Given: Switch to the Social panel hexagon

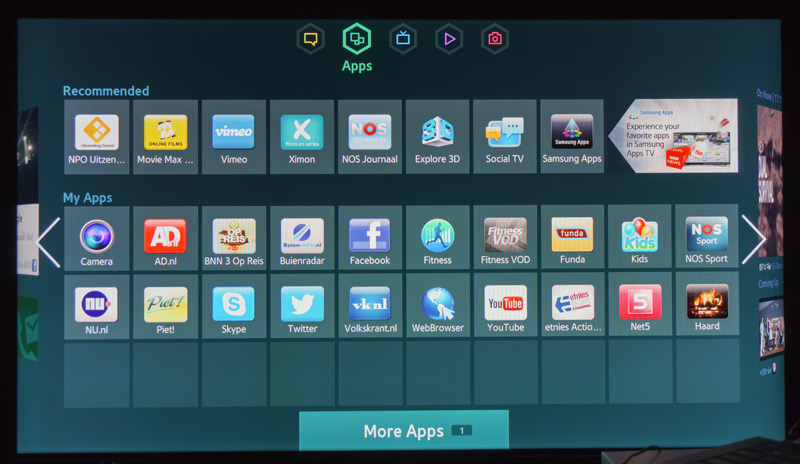Looking at the screenshot, I should point(311,39).
